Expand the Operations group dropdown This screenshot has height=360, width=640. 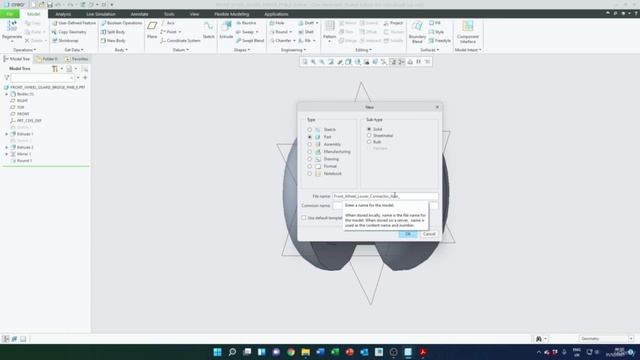pos(24,50)
